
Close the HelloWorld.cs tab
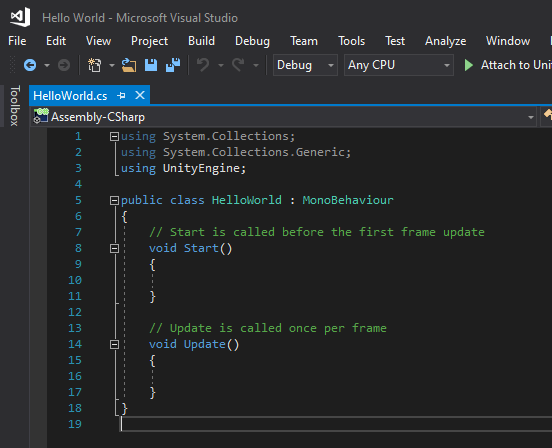(x=140, y=95)
